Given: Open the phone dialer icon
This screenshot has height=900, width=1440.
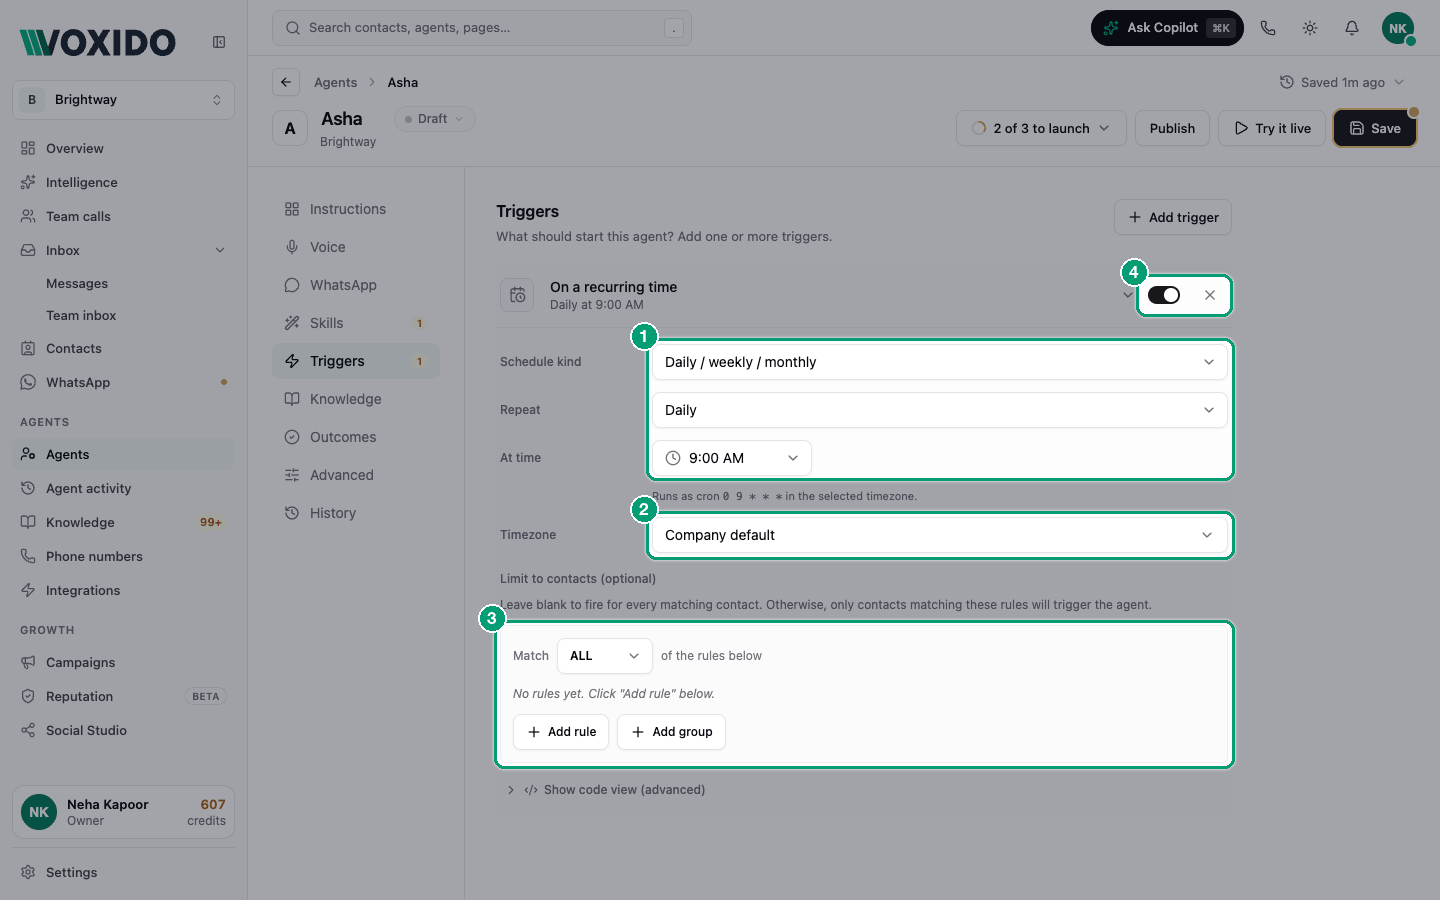Looking at the screenshot, I should coord(1268,28).
